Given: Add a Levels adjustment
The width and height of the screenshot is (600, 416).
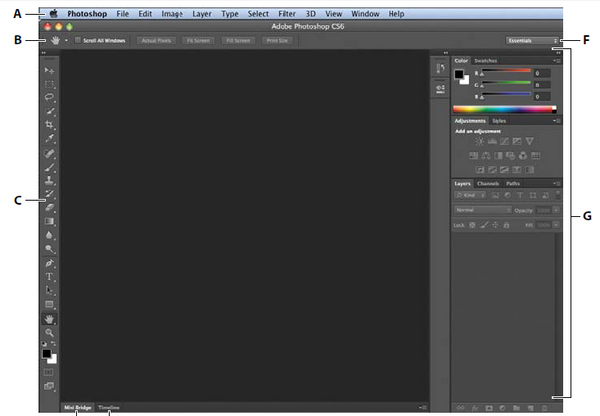Looking at the screenshot, I should coord(492,142).
